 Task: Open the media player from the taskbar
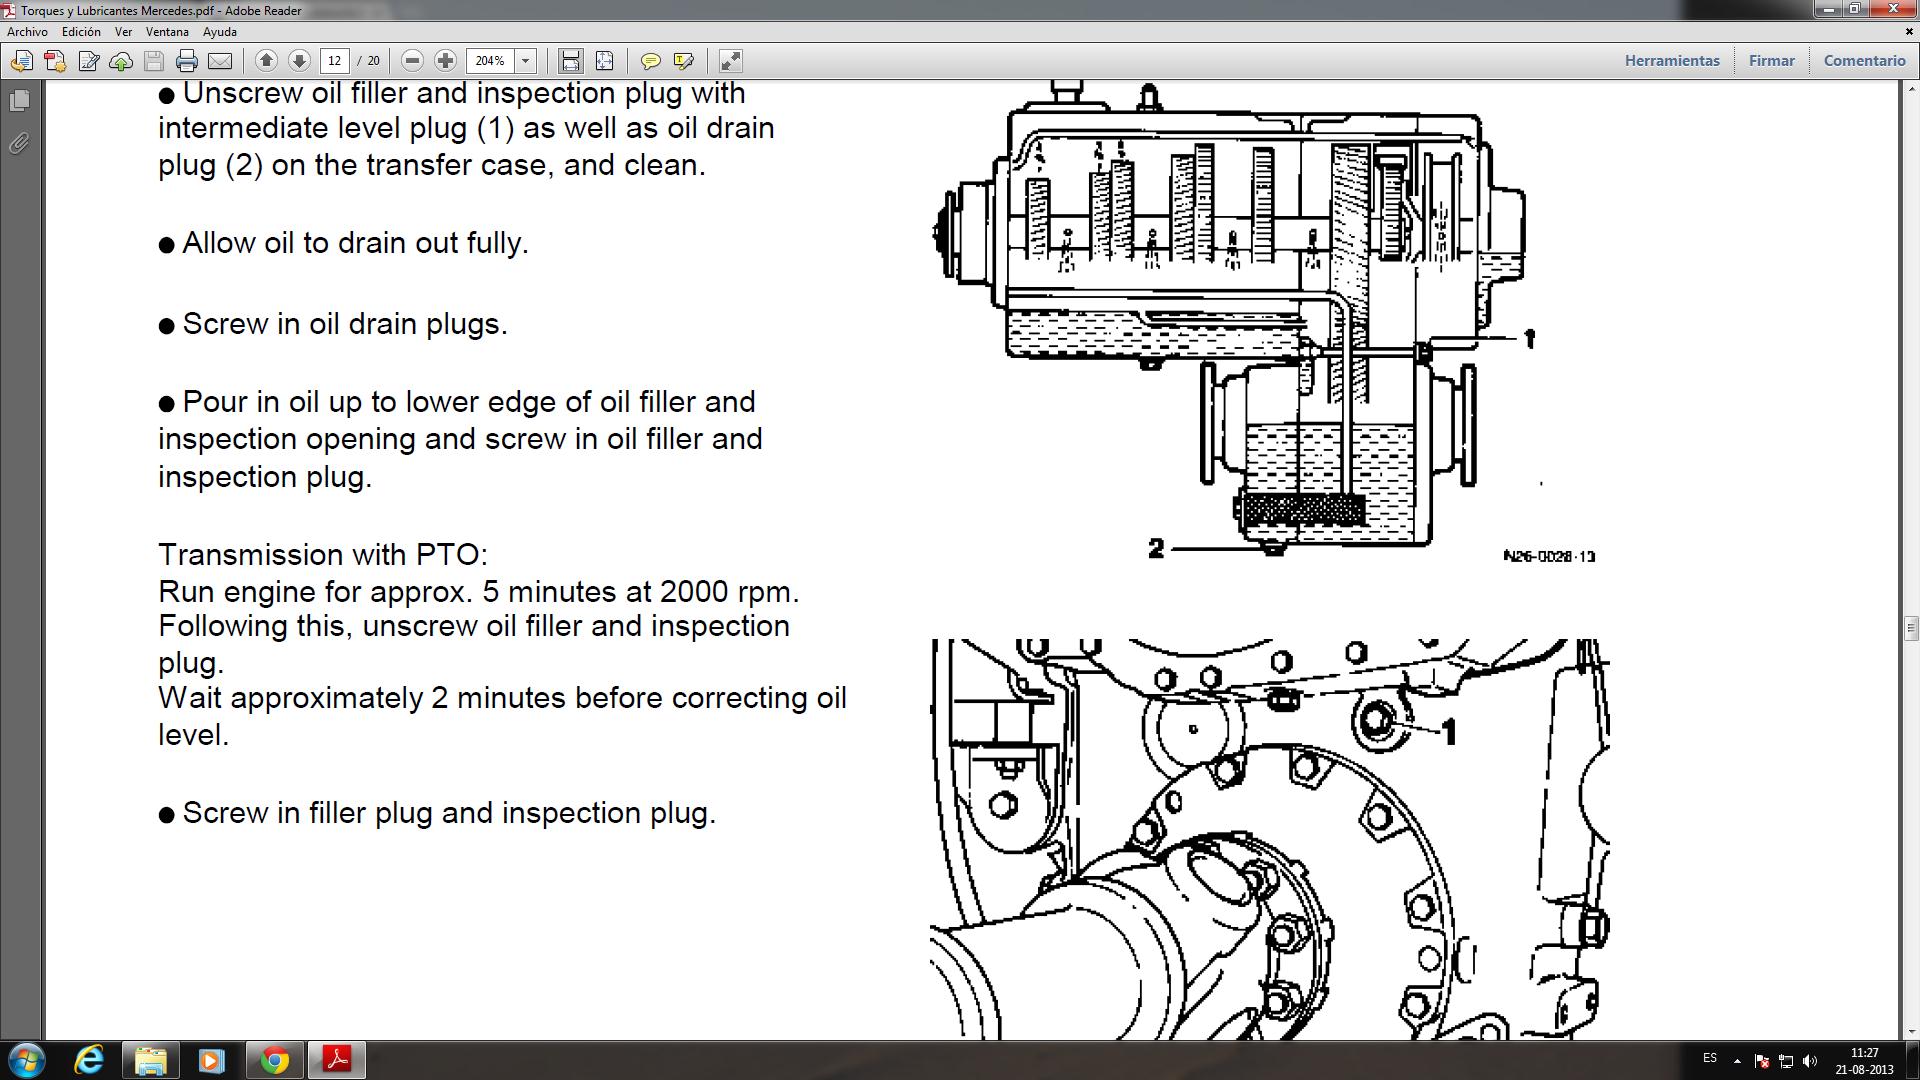click(x=211, y=1060)
